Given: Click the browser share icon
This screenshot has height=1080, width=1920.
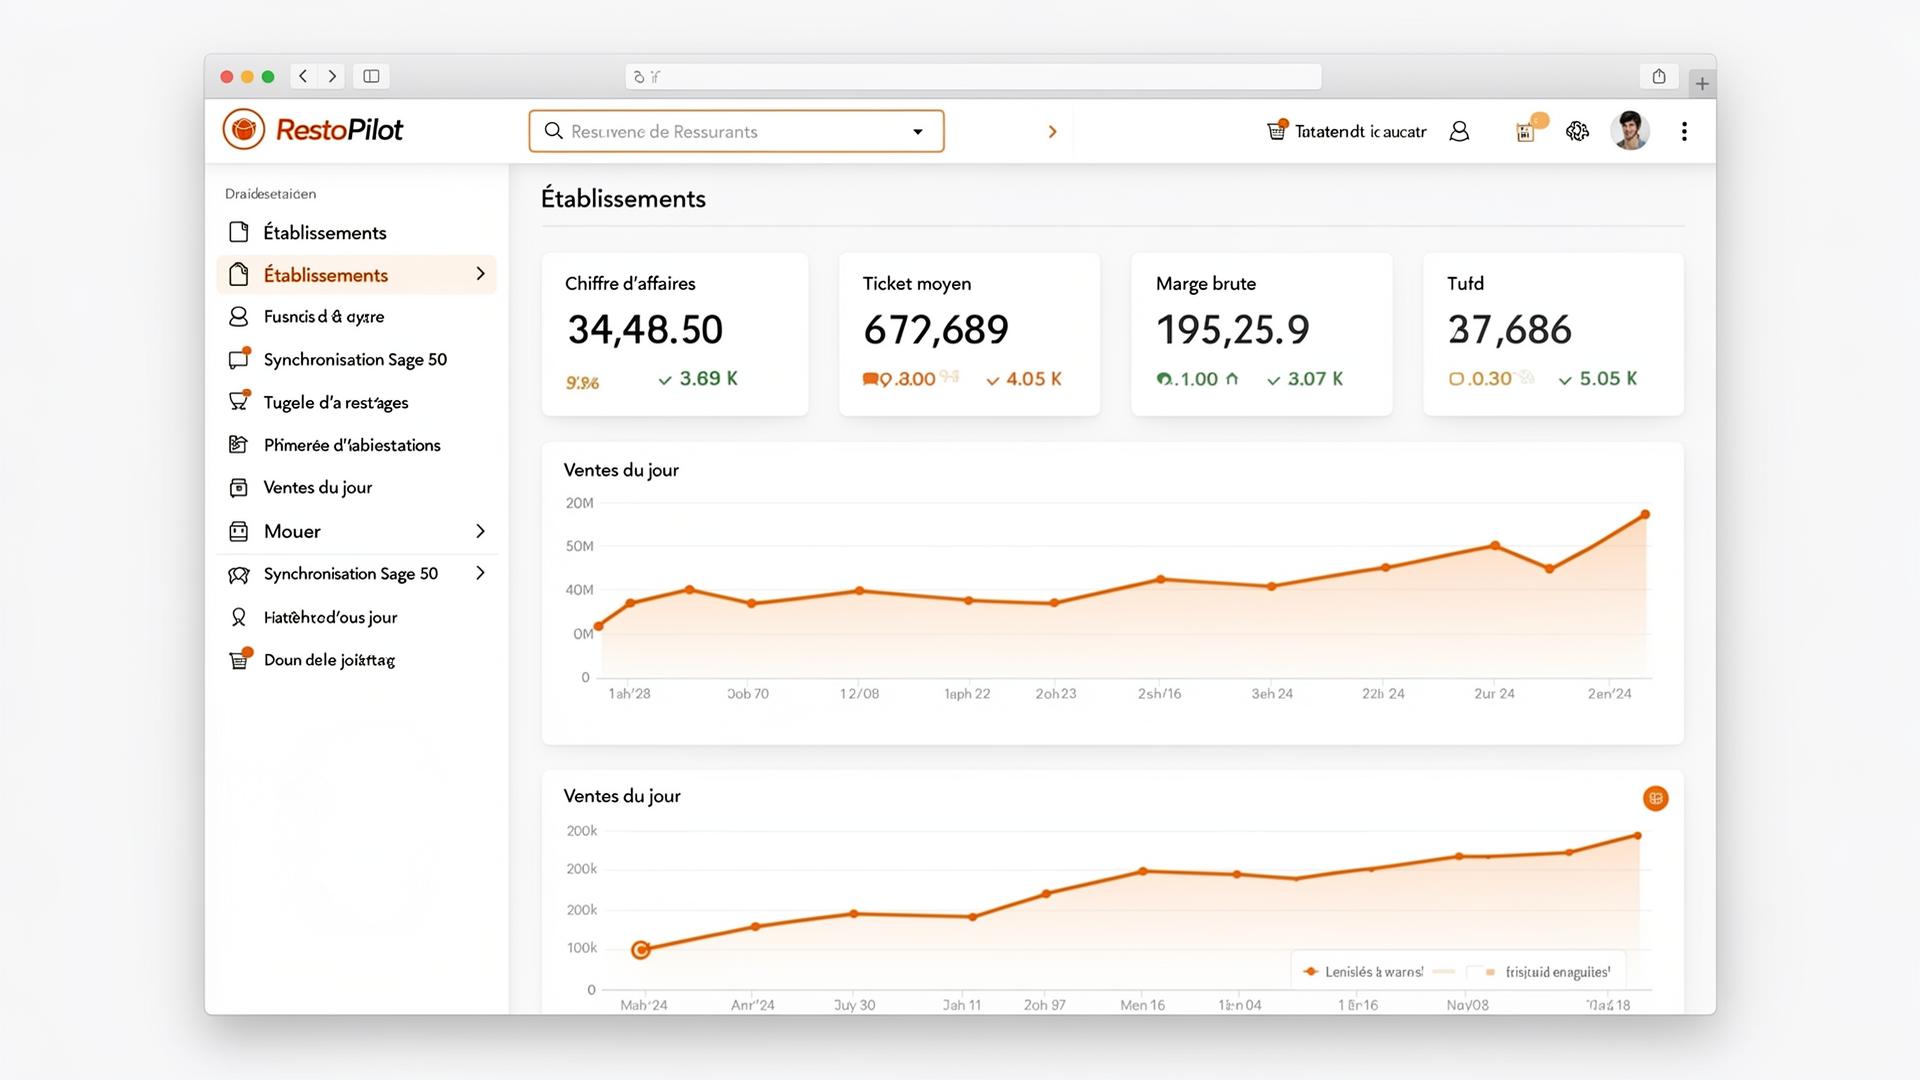Looking at the screenshot, I should (1659, 76).
